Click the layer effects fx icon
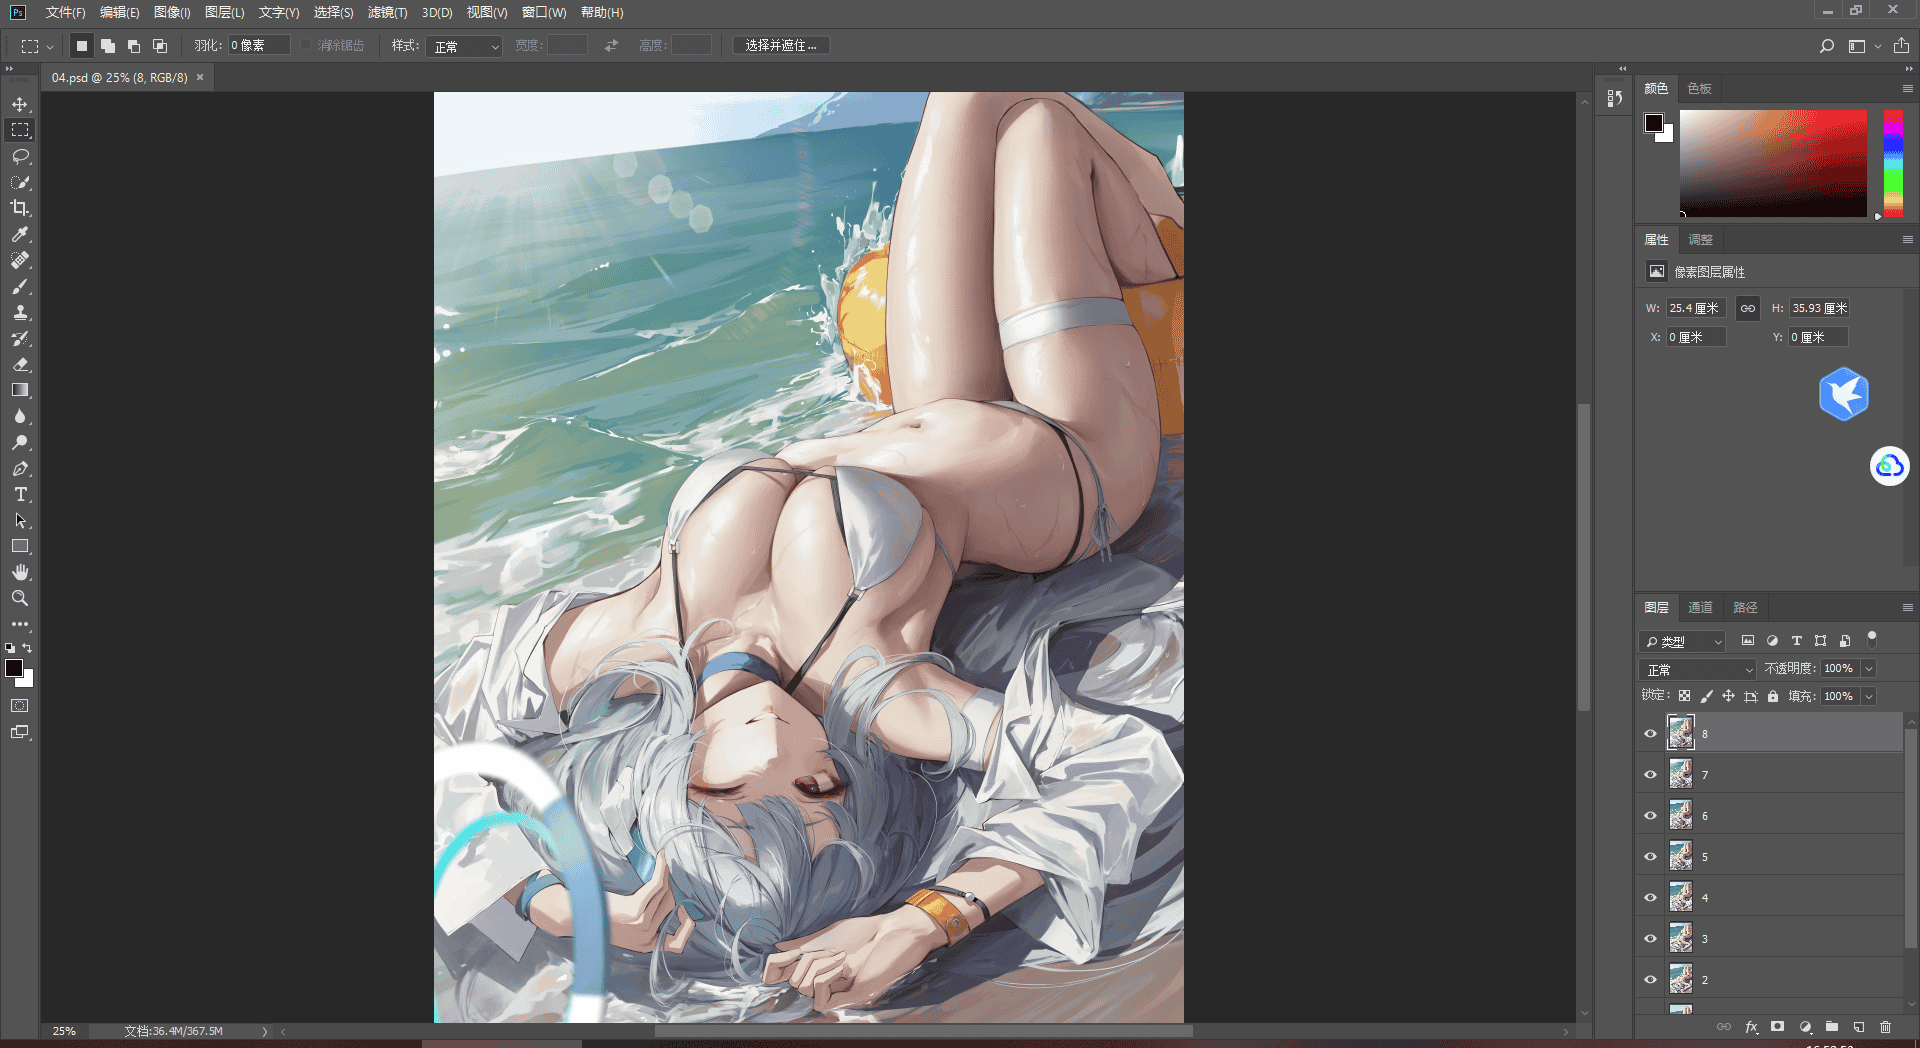 pyautogui.click(x=1751, y=1027)
